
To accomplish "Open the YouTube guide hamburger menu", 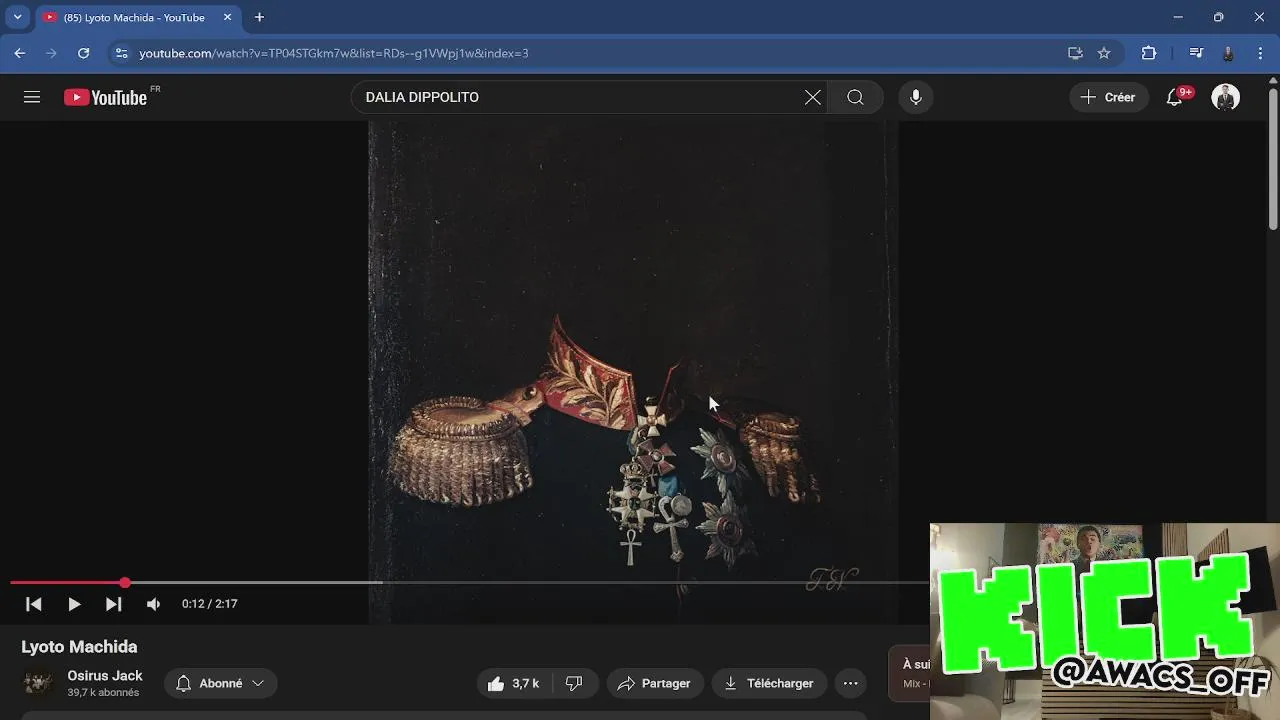I will (x=32, y=97).
